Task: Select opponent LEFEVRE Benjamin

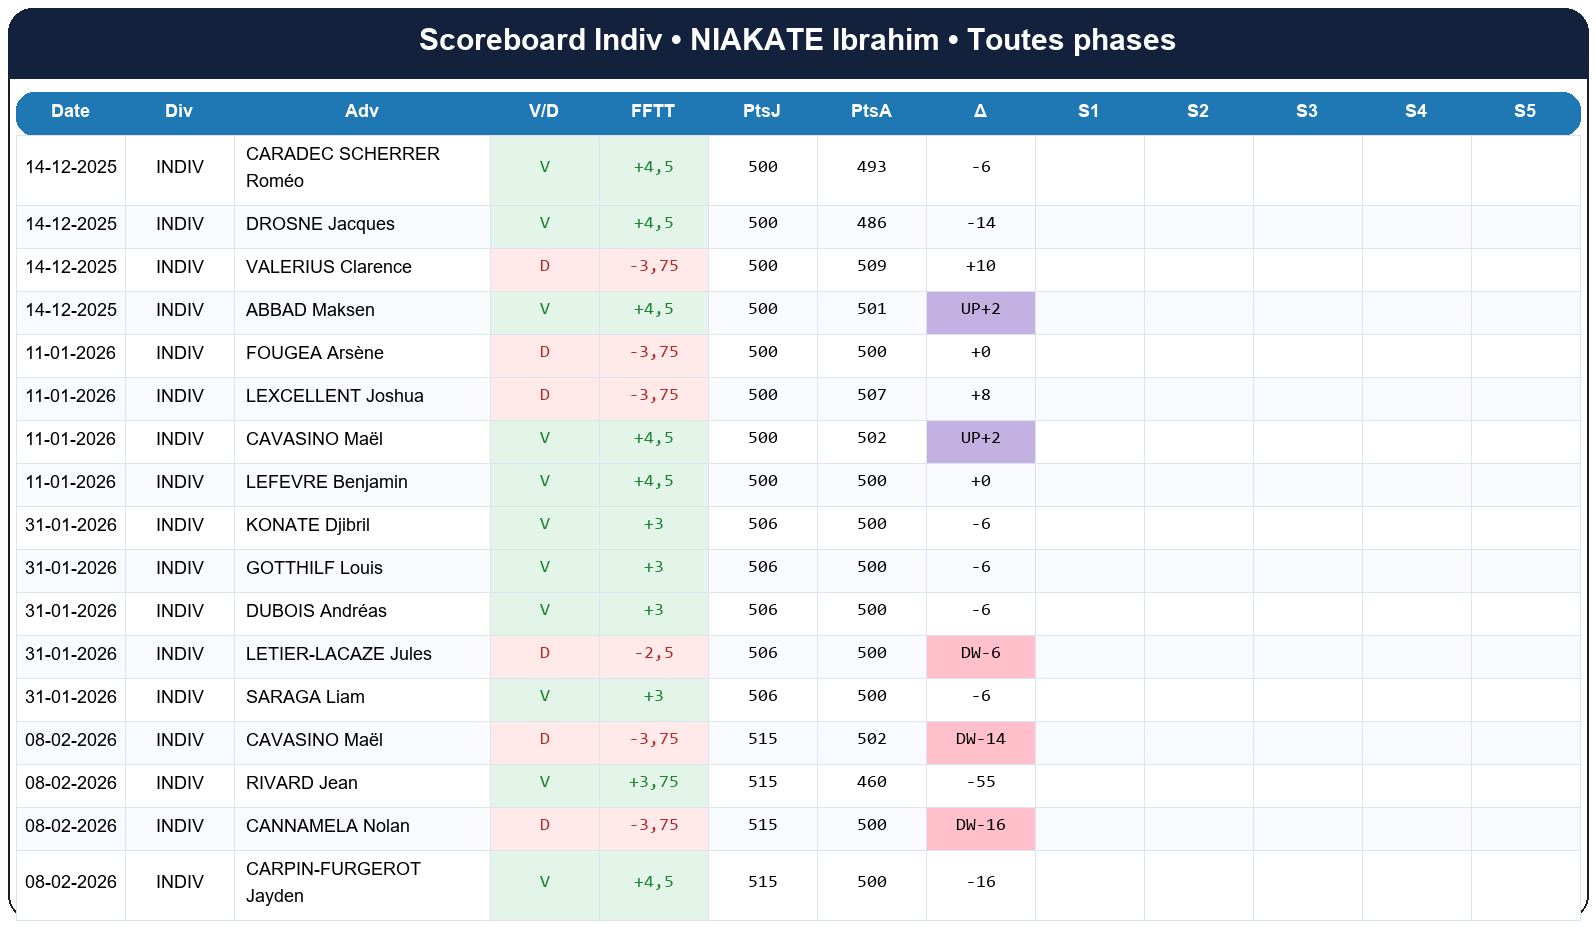Action: pos(327,482)
